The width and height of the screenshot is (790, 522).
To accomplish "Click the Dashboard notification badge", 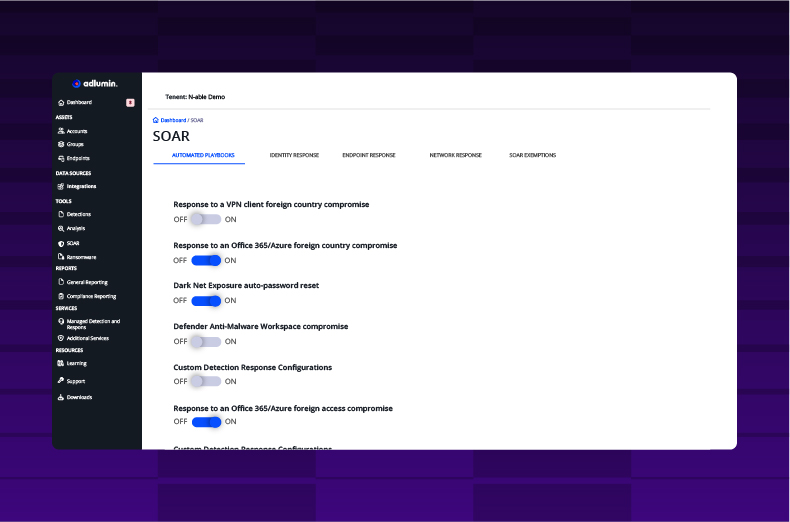I will click(130, 102).
